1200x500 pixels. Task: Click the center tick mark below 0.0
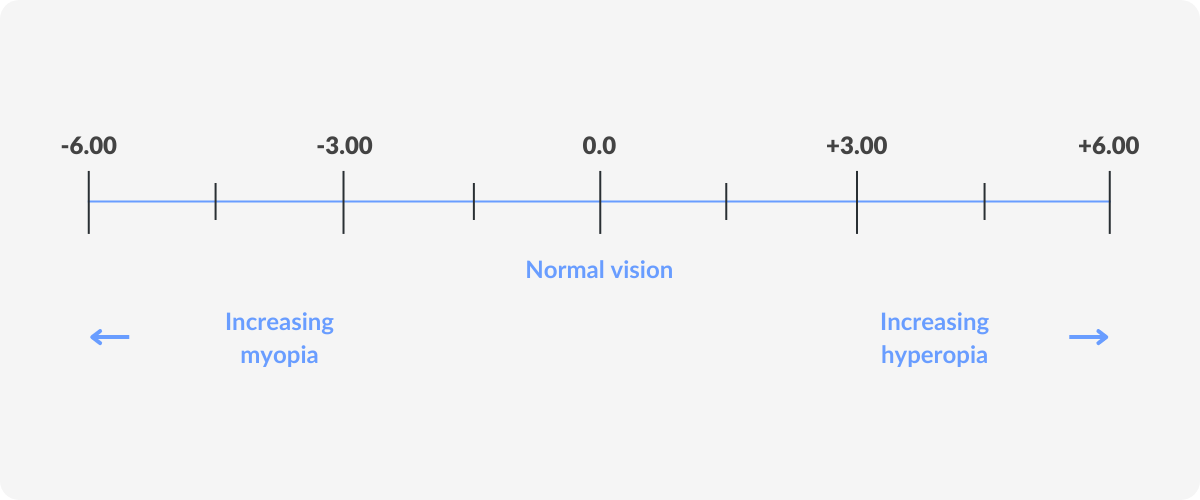[600, 202]
